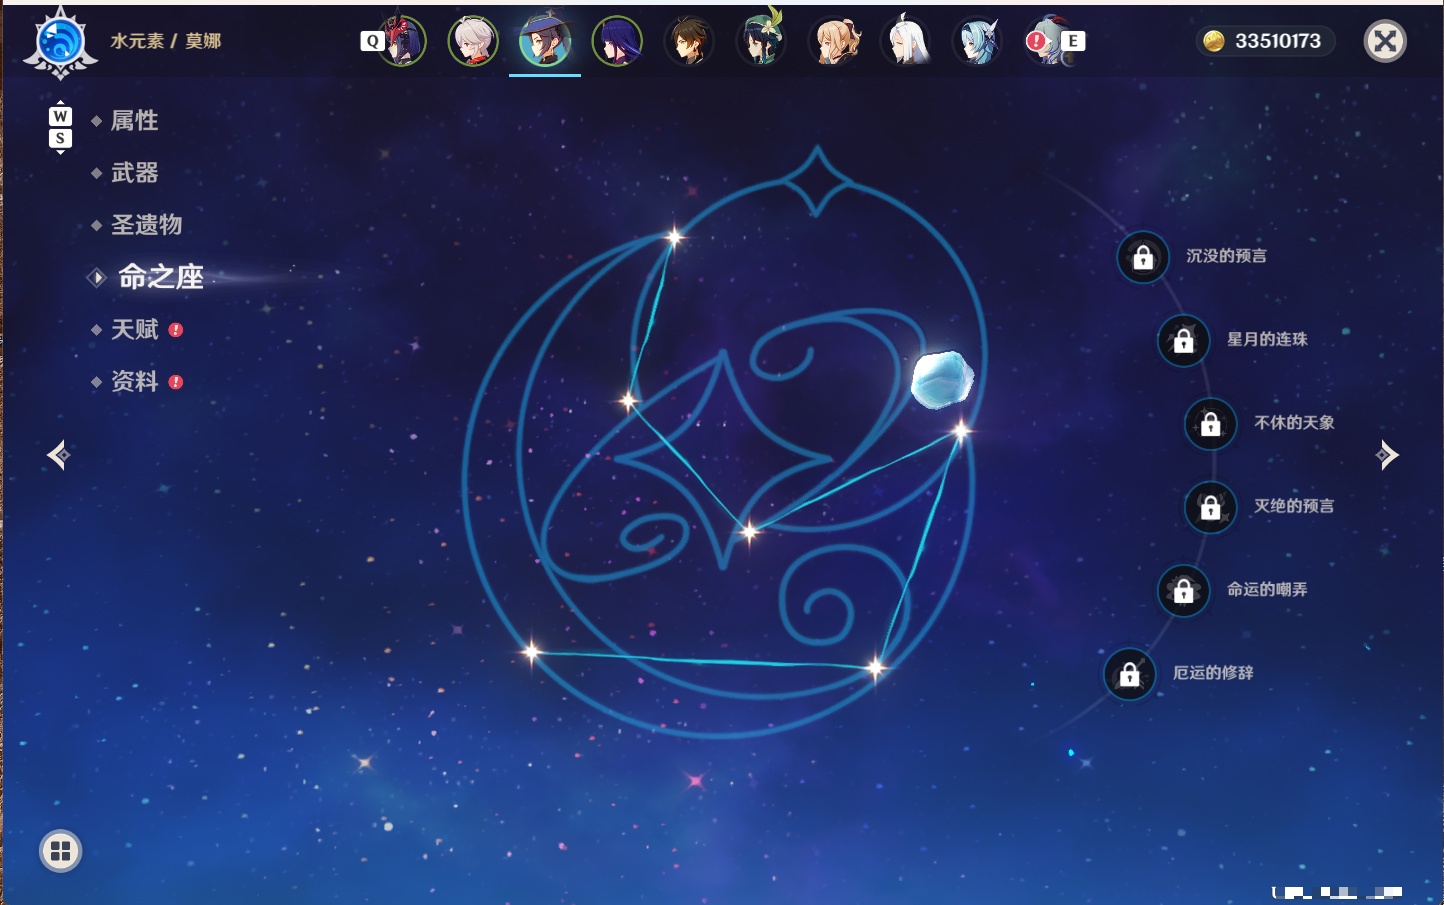Click the E key hint after the portraits
Screen dimensions: 1444x905
coord(1073,41)
